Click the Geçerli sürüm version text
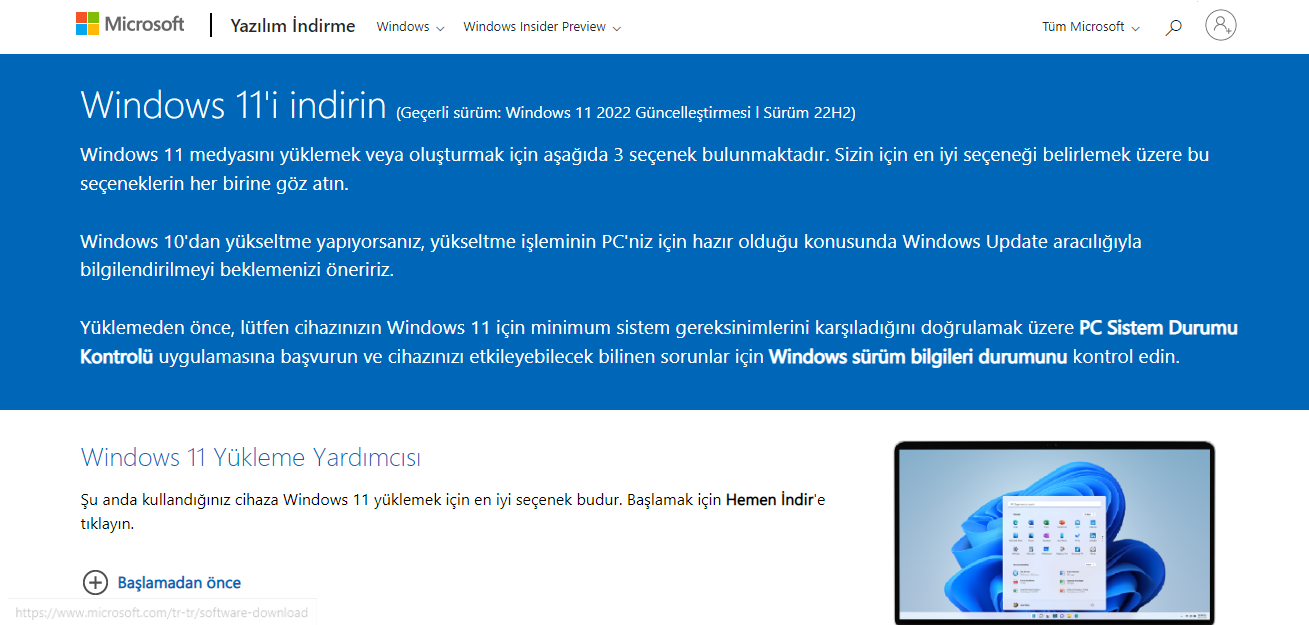Image resolution: width=1309 pixels, height=625 pixels. 626,112
